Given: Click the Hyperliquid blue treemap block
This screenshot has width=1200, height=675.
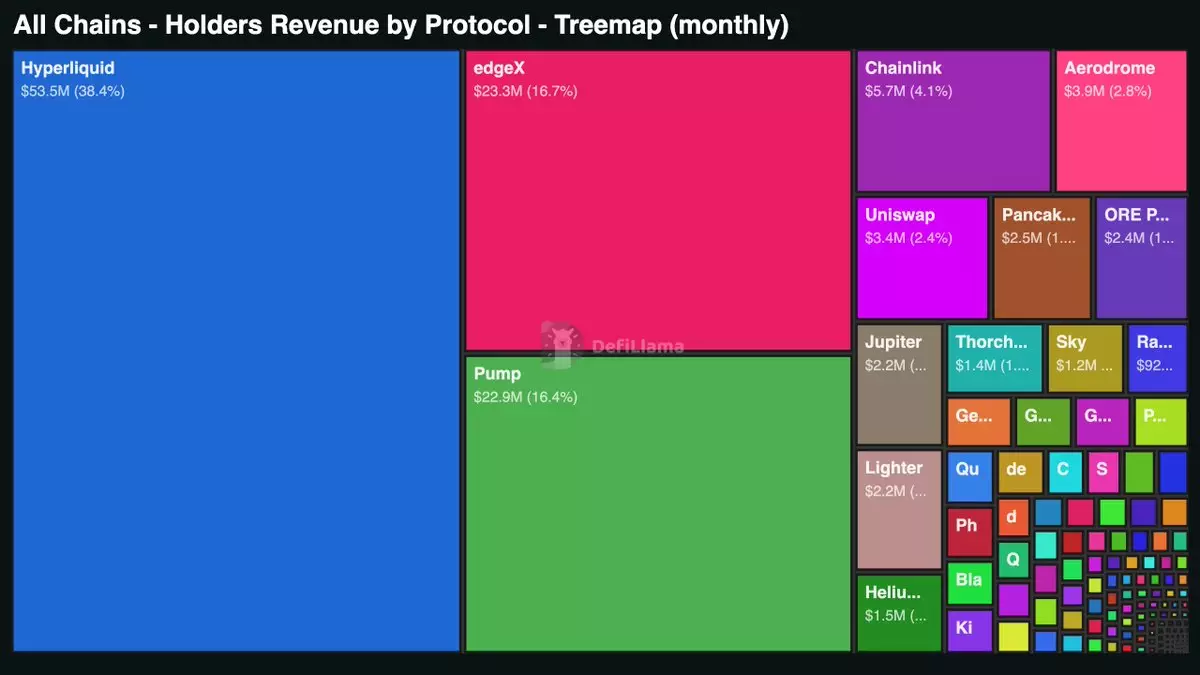Looking at the screenshot, I should point(236,351).
